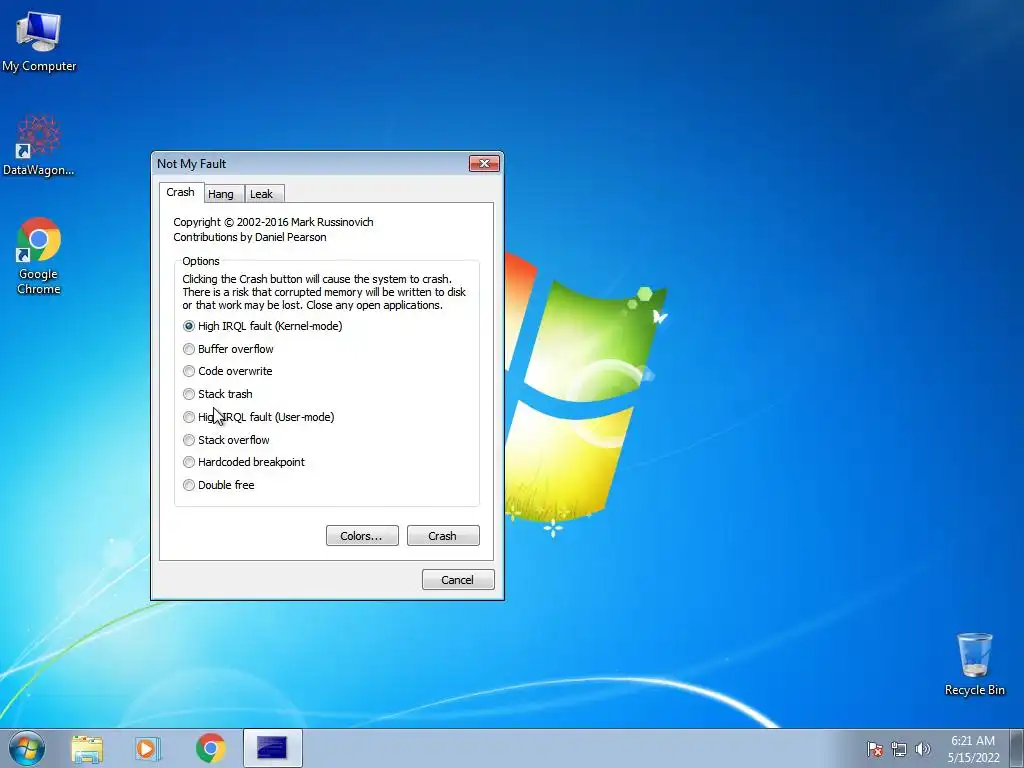This screenshot has height=768, width=1024.
Task: Choose the Double free option
Action: point(219,485)
